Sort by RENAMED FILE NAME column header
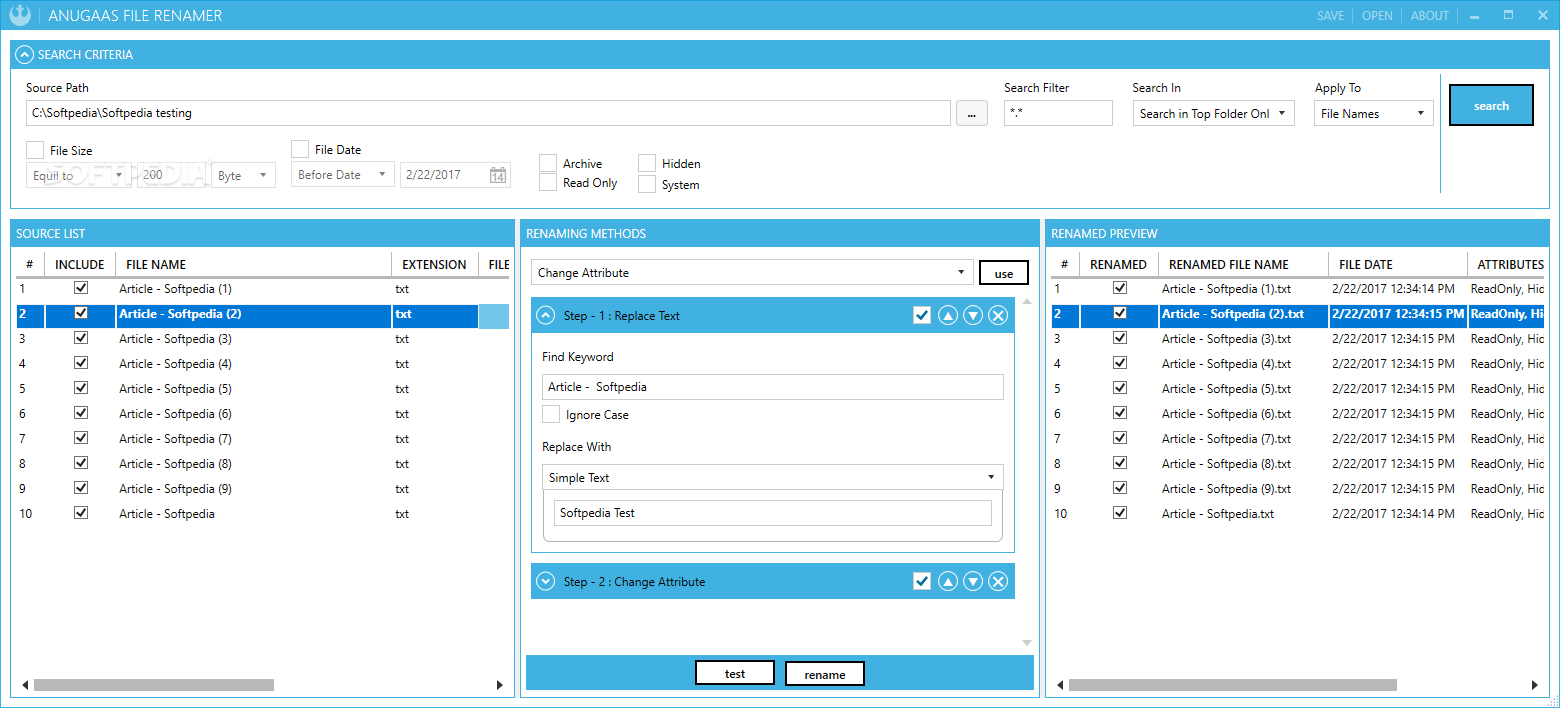Viewport: 1560px width, 708px height. [1243, 264]
